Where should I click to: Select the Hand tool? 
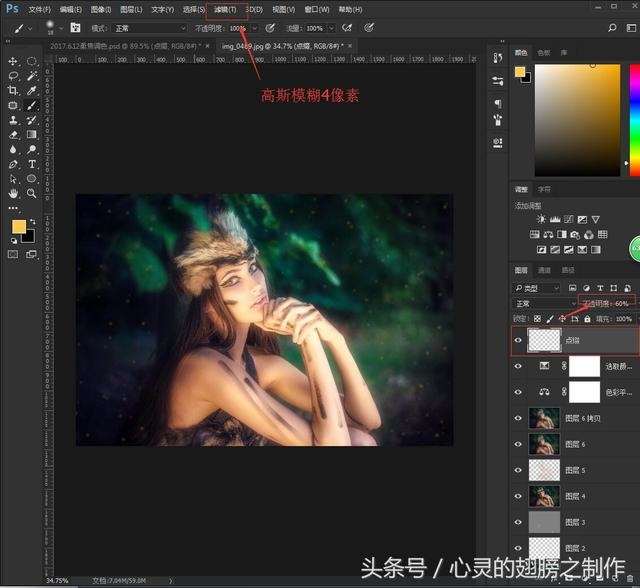[13, 193]
